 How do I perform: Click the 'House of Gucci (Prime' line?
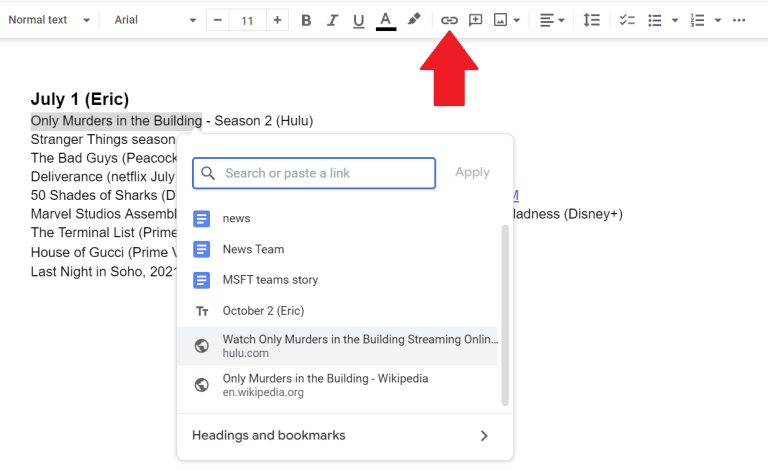tap(103, 252)
